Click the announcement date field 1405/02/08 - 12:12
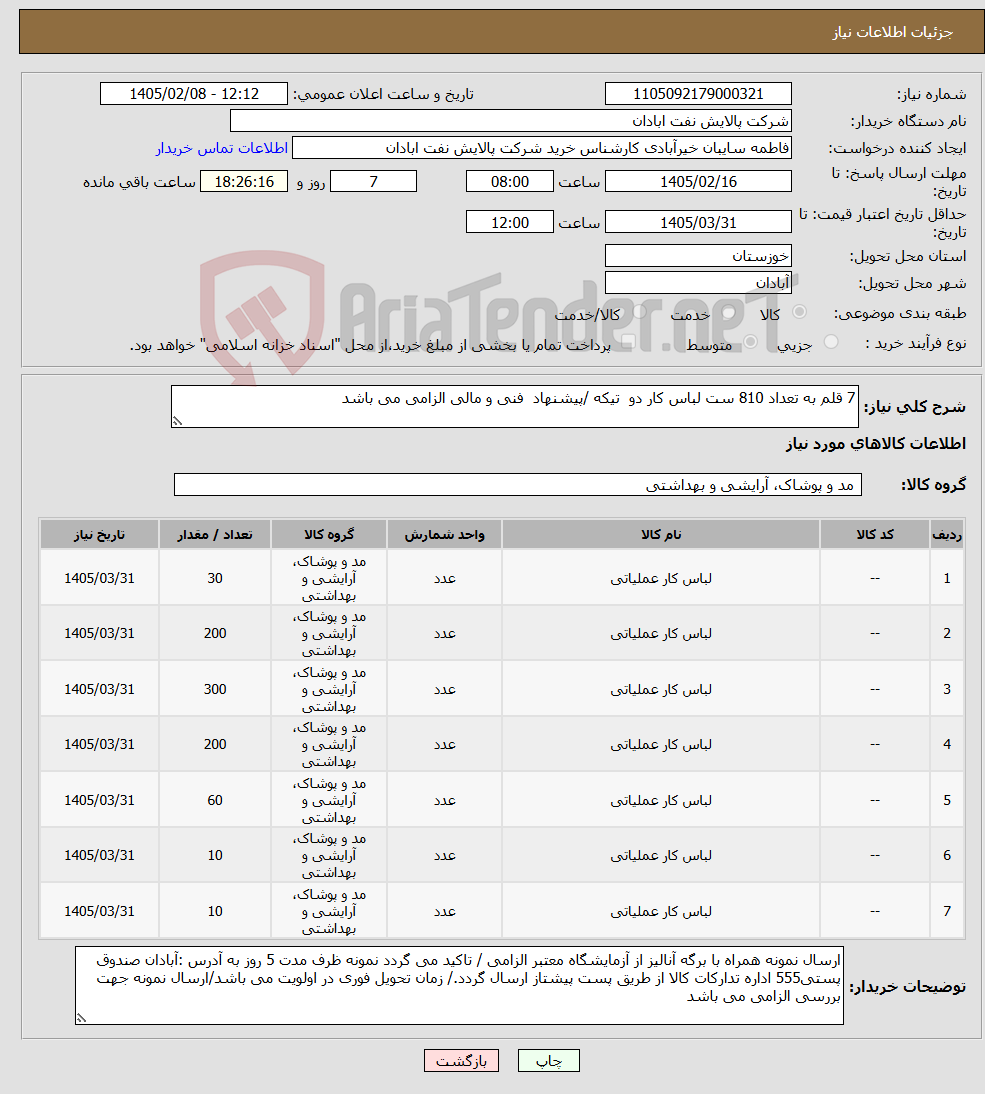Screen dimensions: 985x1094 pos(194,93)
